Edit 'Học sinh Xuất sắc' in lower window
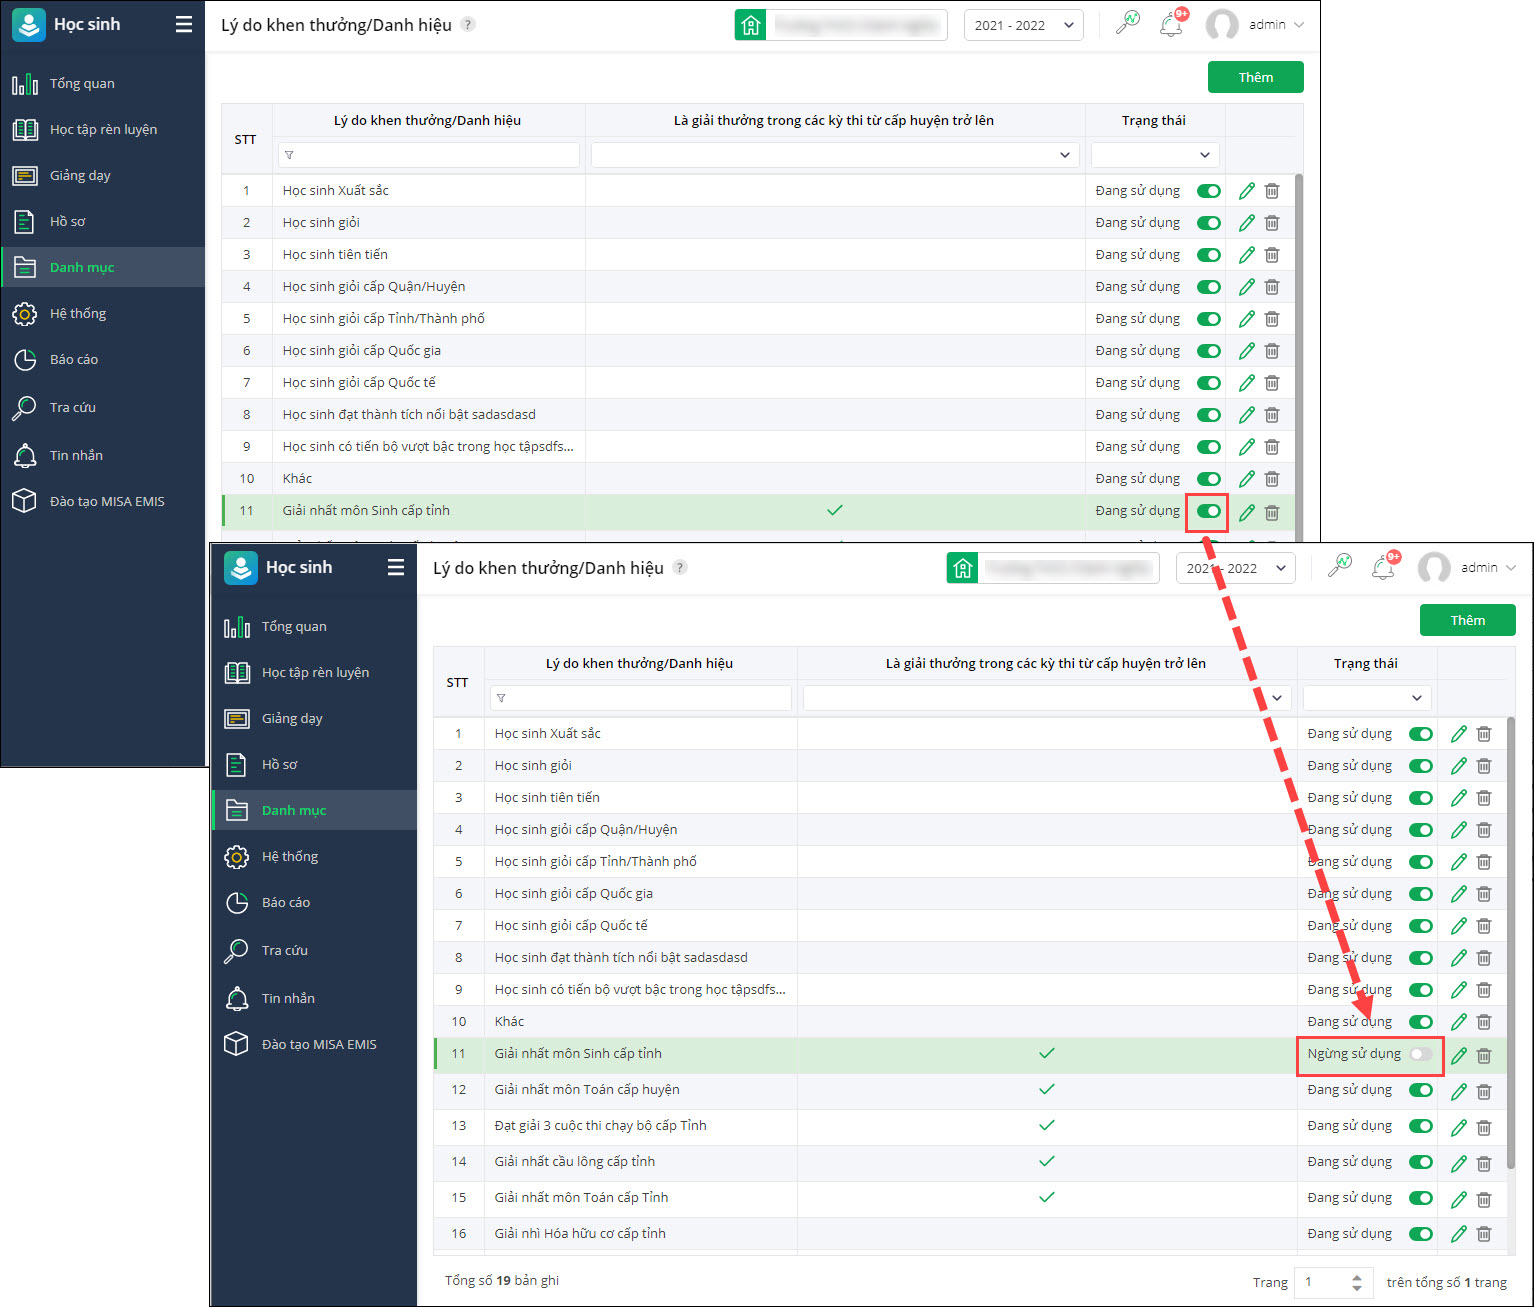Viewport: 1534px width, 1307px height. tap(1459, 734)
